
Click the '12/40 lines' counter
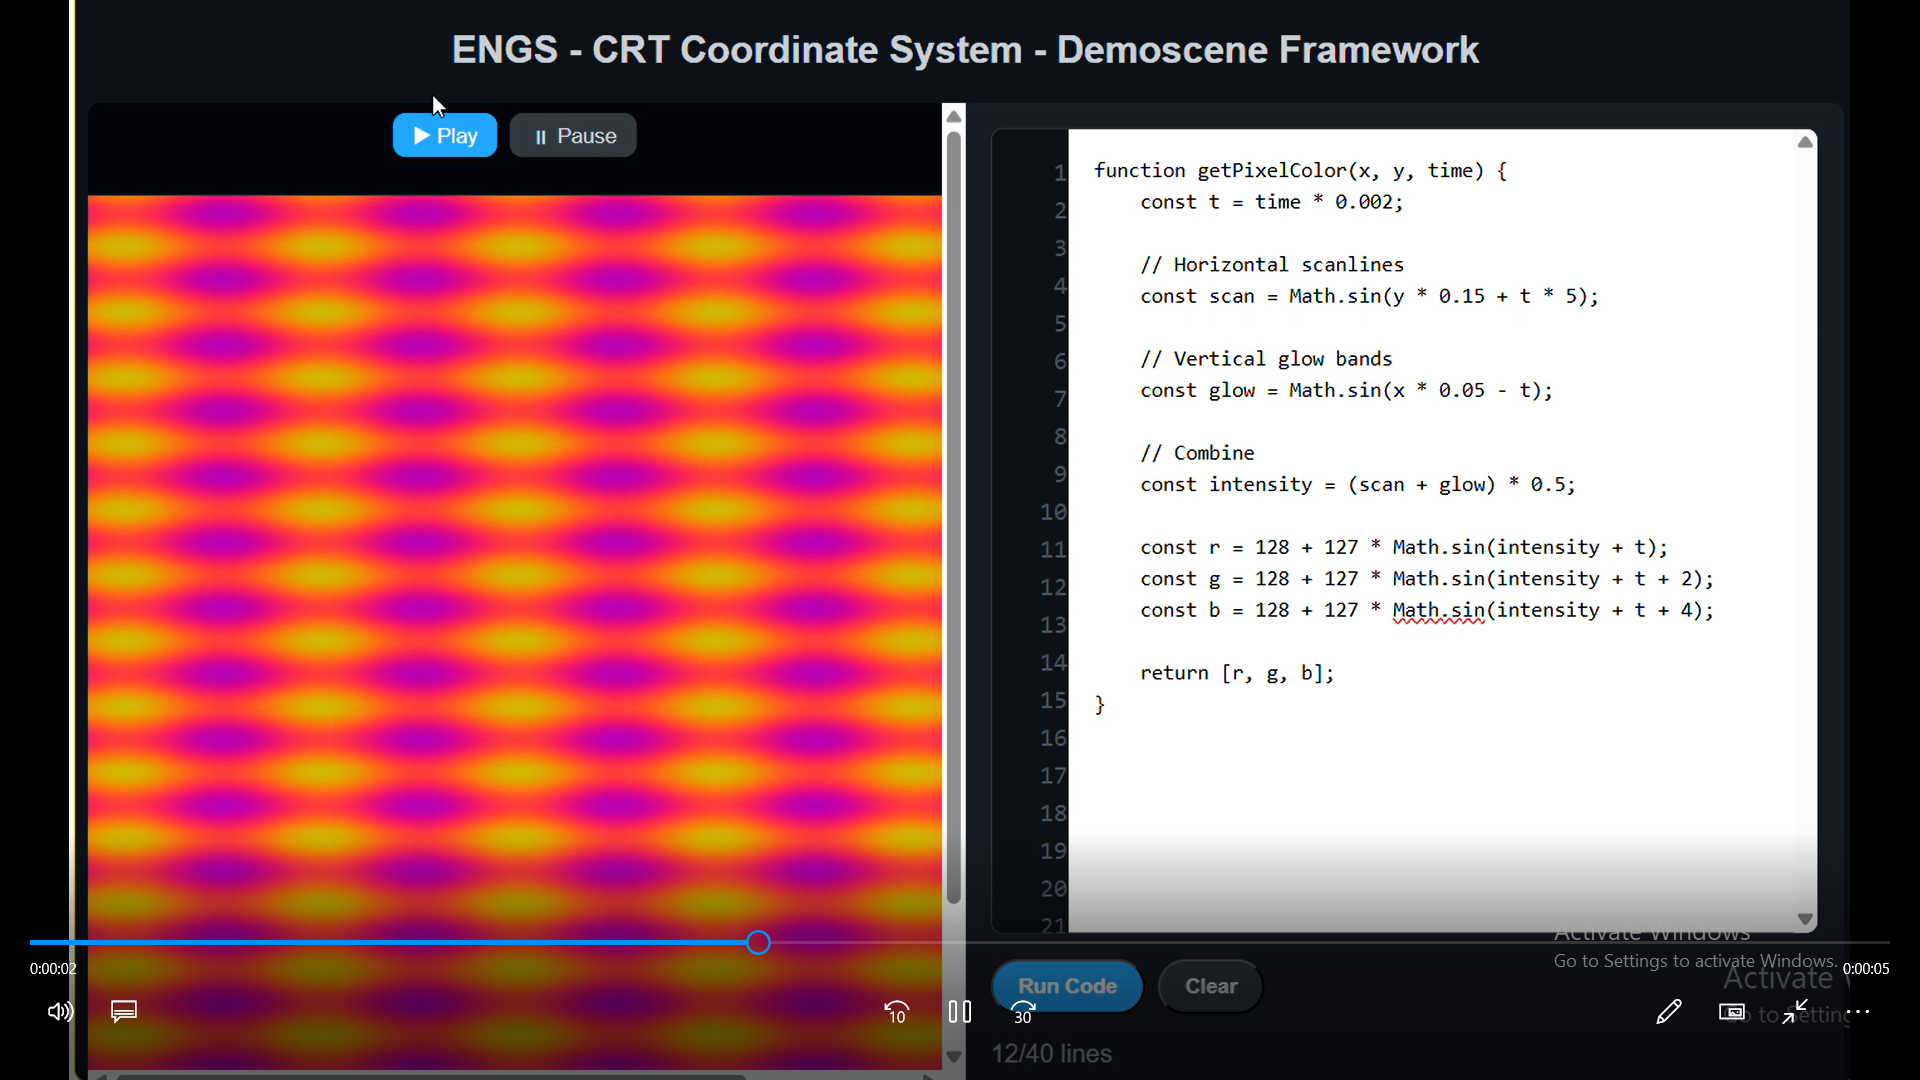click(x=1051, y=1054)
